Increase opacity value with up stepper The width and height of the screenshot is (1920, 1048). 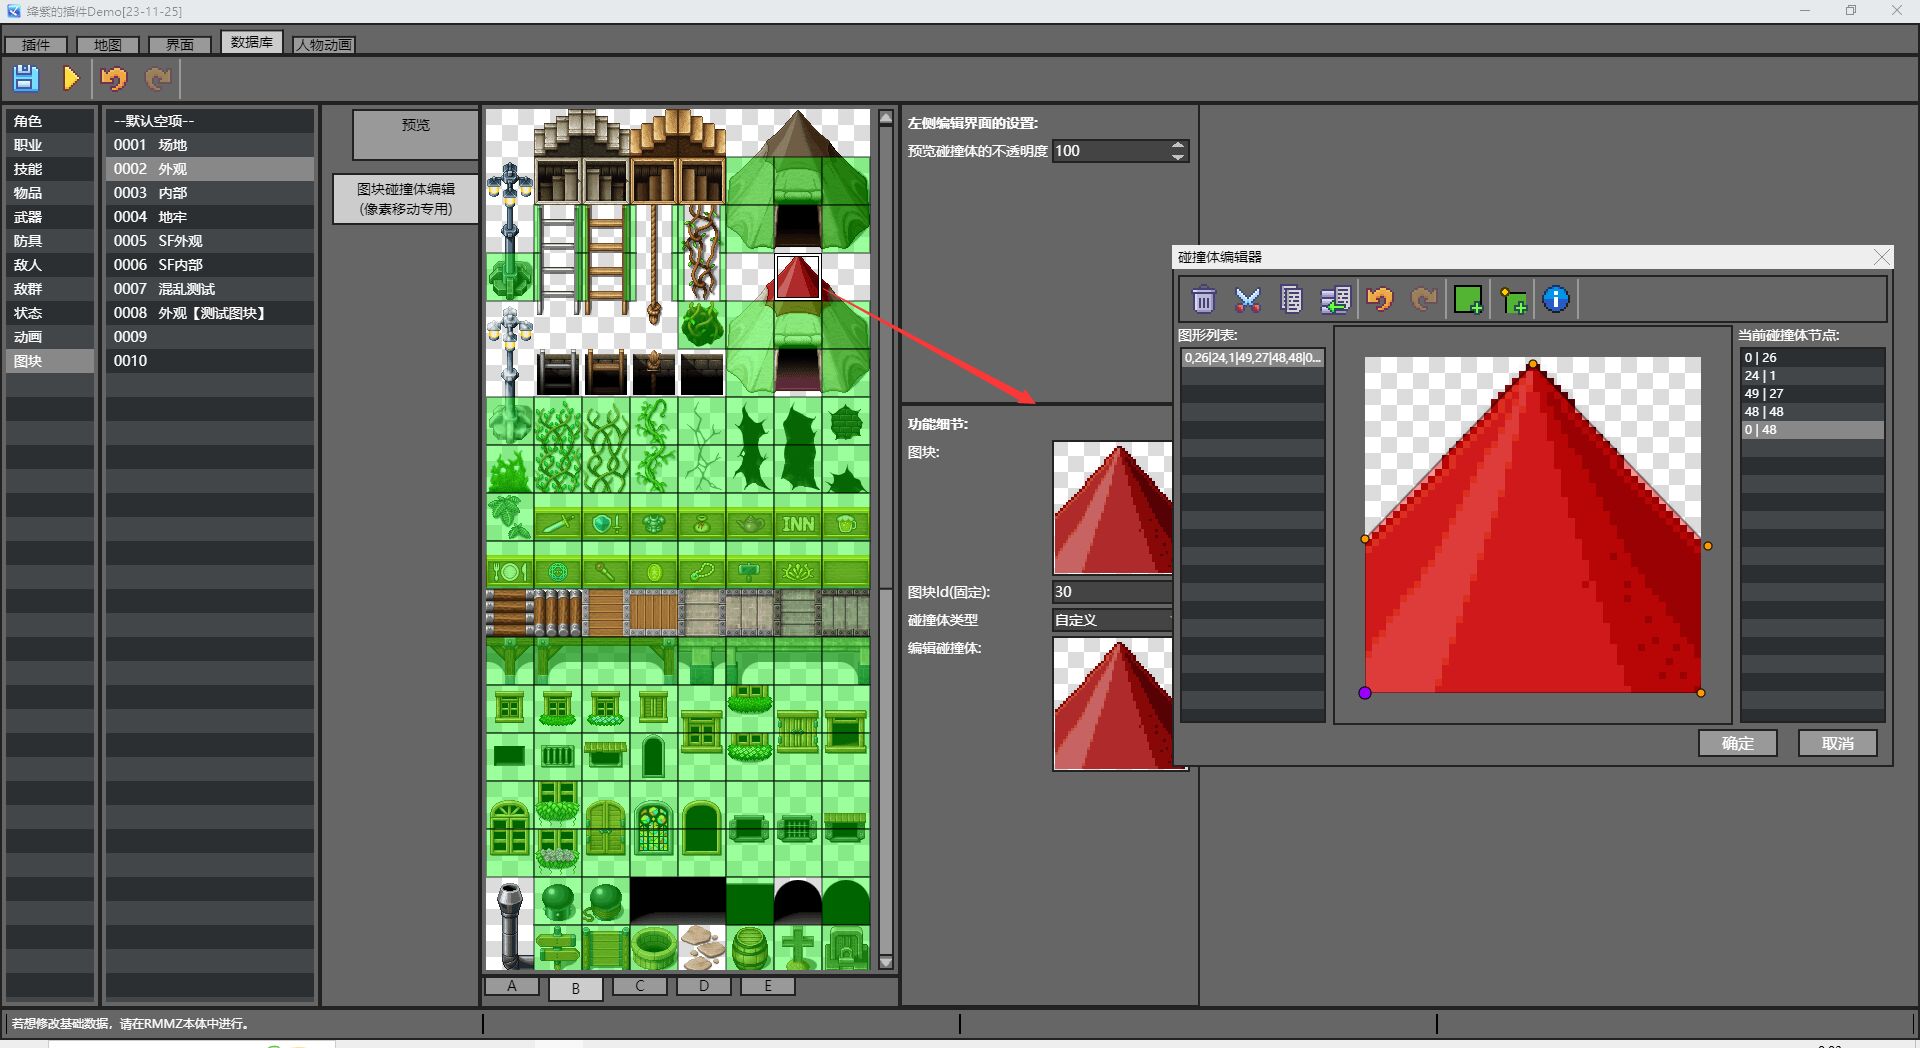(x=1178, y=145)
